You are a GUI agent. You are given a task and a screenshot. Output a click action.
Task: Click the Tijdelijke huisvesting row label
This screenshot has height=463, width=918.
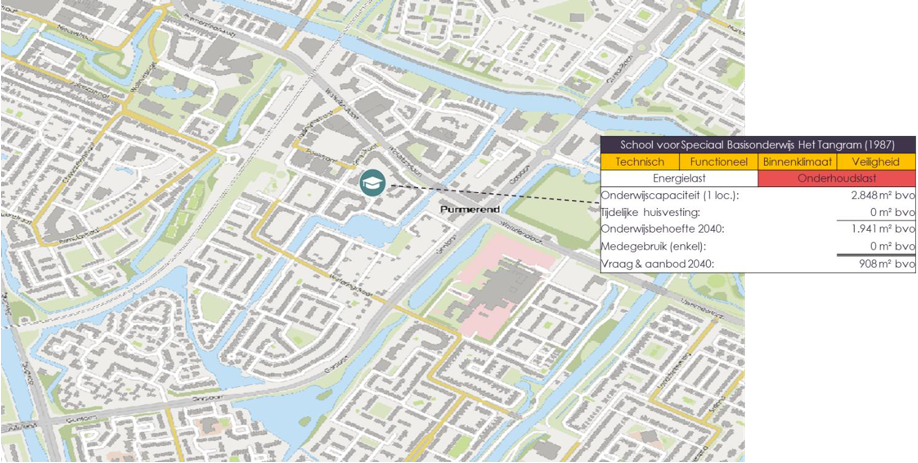[650, 212]
